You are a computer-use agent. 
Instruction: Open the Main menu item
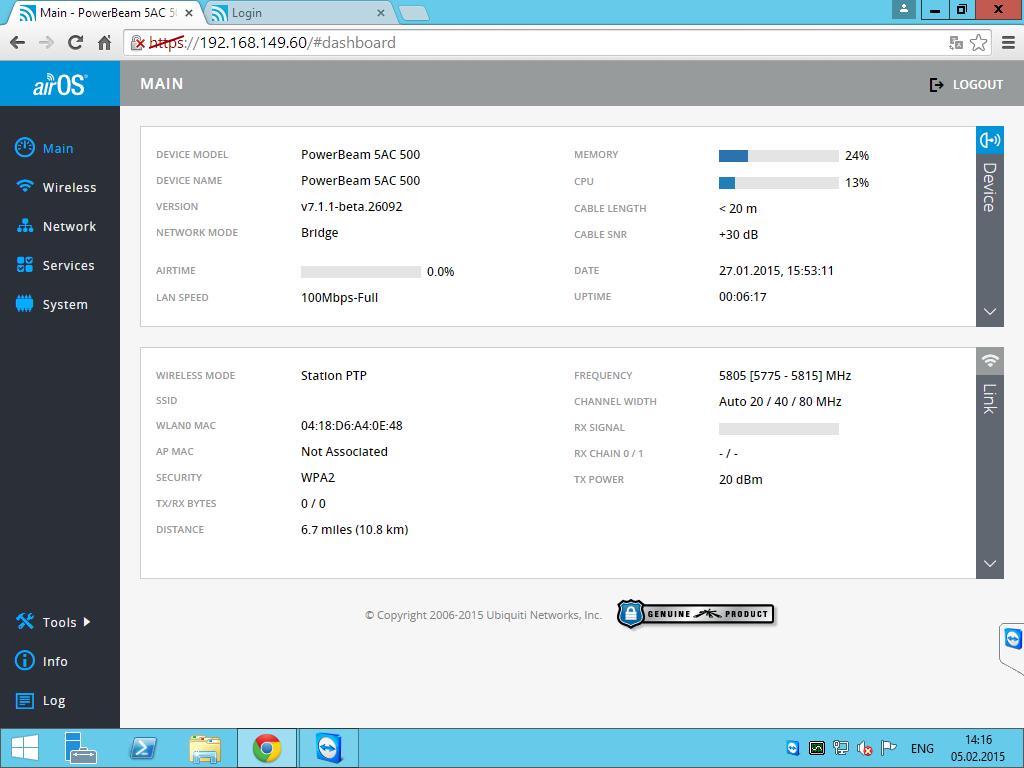(58, 148)
